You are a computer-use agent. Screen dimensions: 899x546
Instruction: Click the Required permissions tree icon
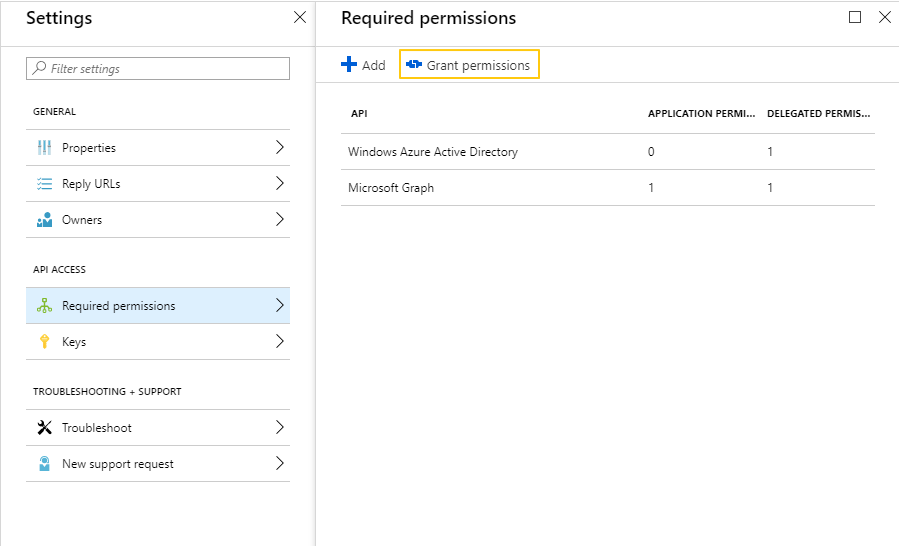point(44,306)
